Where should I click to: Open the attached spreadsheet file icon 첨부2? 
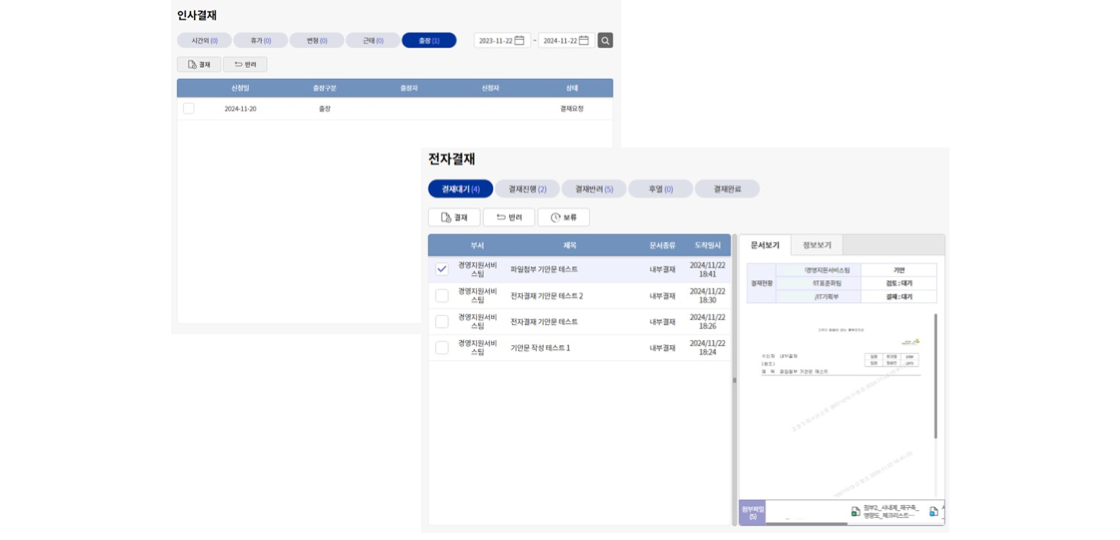click(x=855, y=511)
